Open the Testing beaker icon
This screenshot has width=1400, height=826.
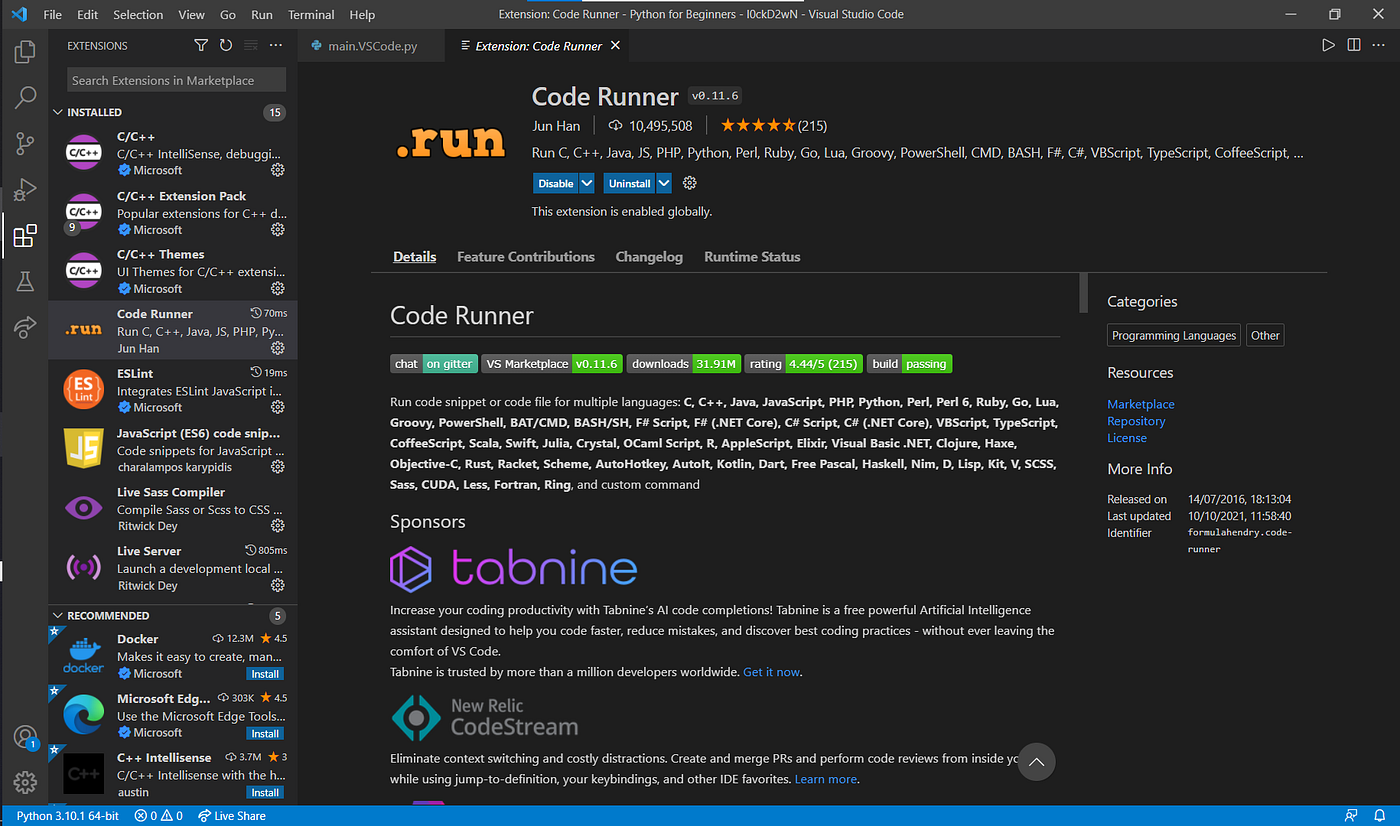coord(24,281)
